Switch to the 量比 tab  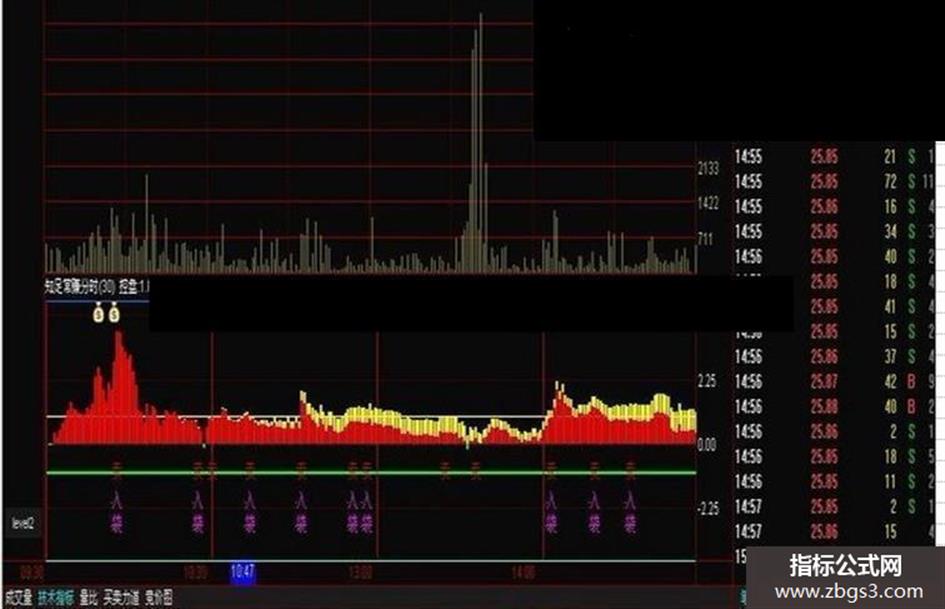(89, 598)
